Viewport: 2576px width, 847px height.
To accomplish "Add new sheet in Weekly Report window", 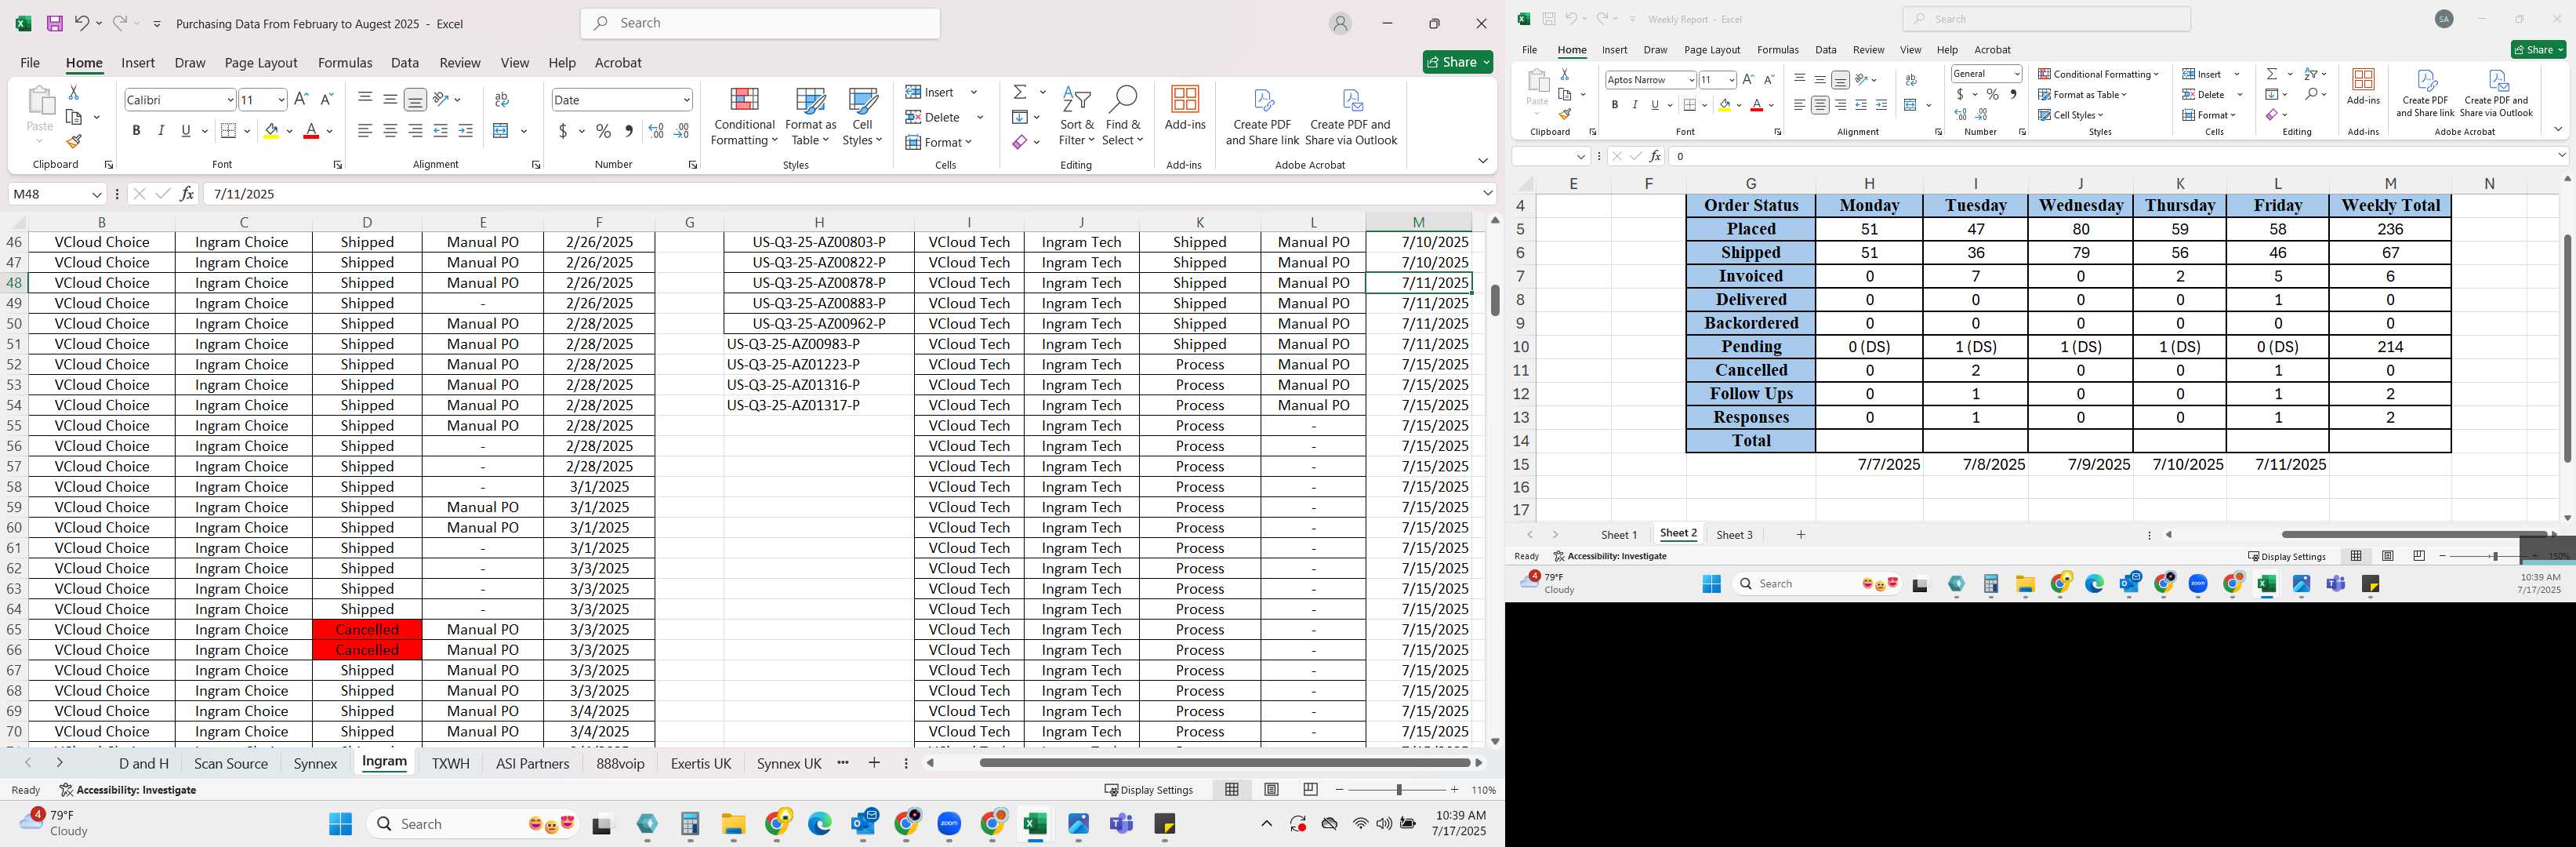I will tap(1800, 535).
